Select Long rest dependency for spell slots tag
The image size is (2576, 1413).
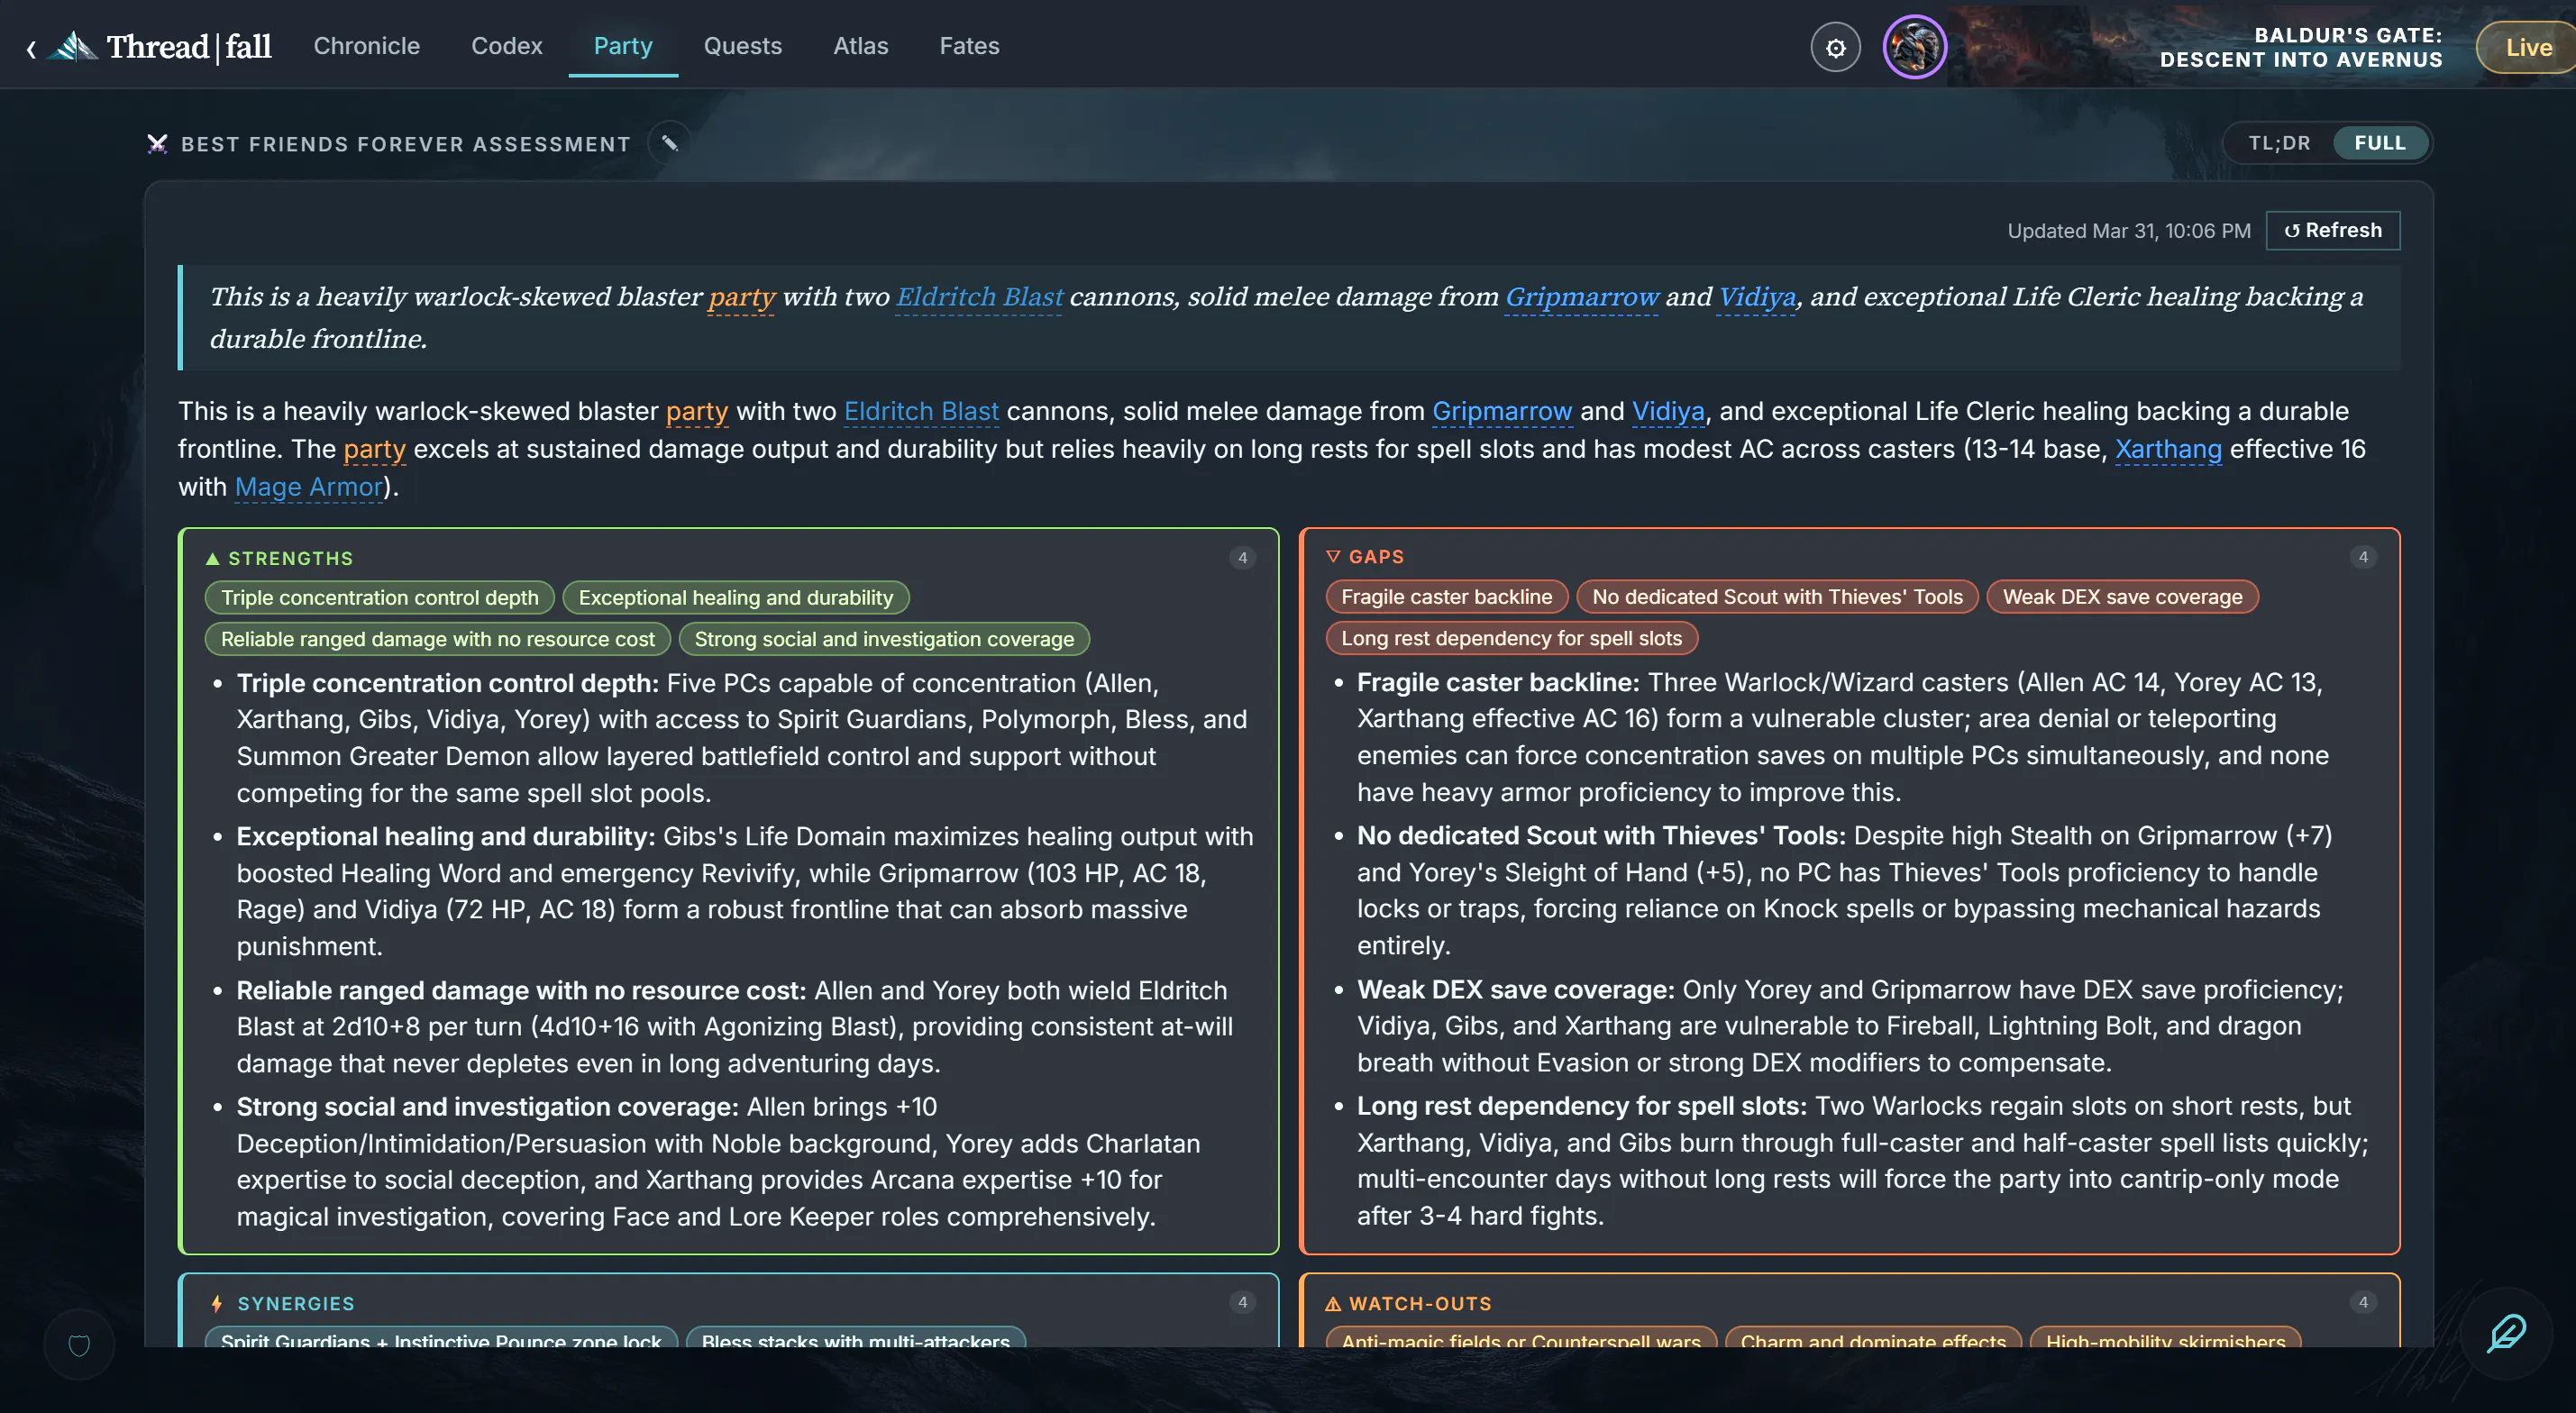(1511, 638)
